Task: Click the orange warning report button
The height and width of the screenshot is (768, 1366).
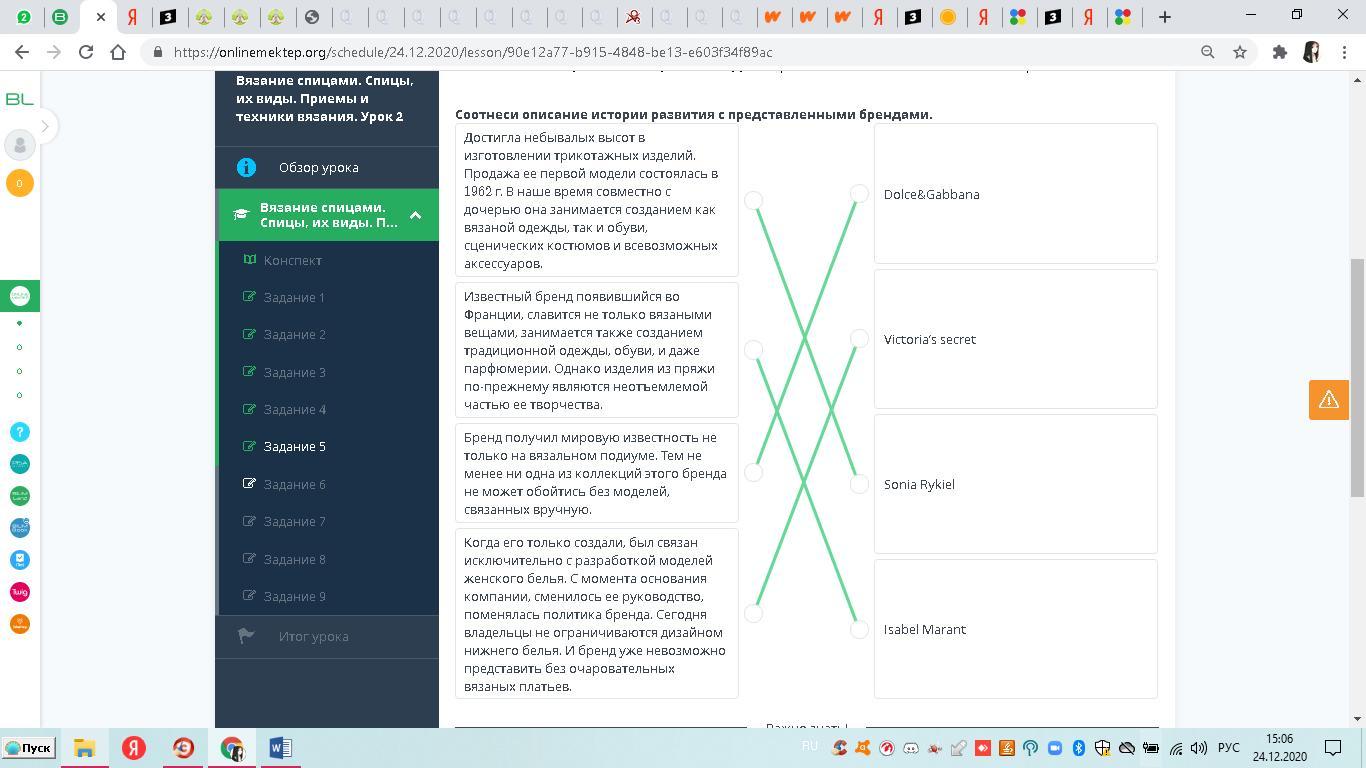Action: tap(1329, 399)
